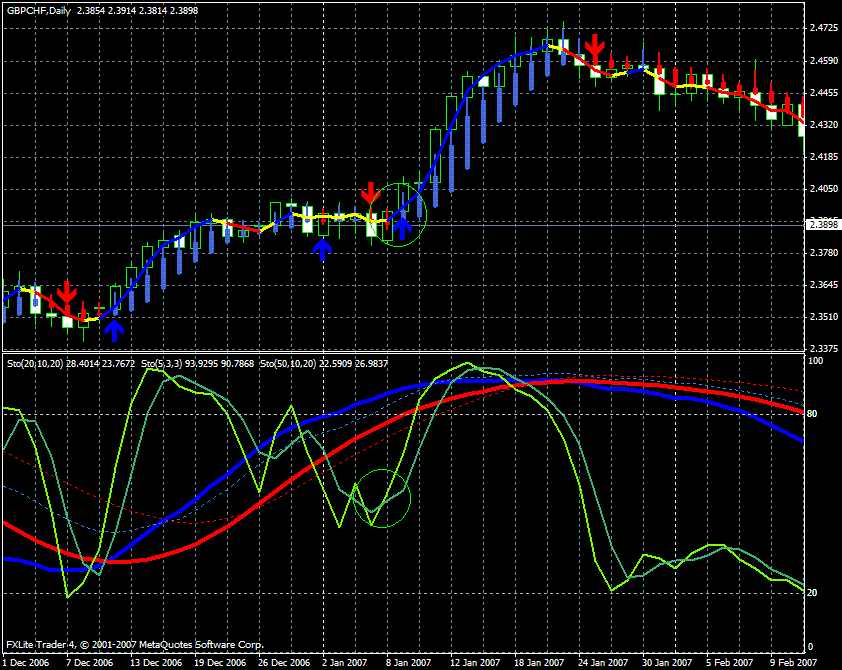
Task: Select blue buy arrow at 8 Jan 2007 candle
Action: click(402, 229)
